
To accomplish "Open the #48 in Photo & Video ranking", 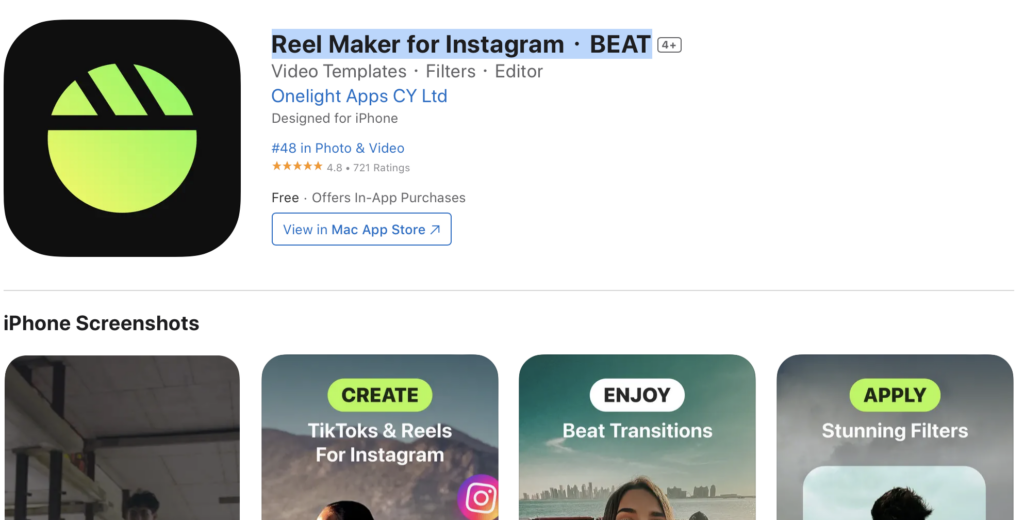I will (338, 148).
